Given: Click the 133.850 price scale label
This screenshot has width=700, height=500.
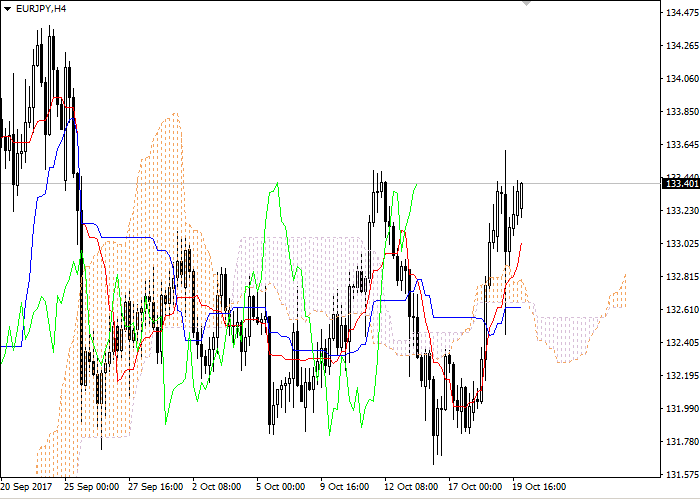Looking at the screenshot, I should tap(682, 112).
